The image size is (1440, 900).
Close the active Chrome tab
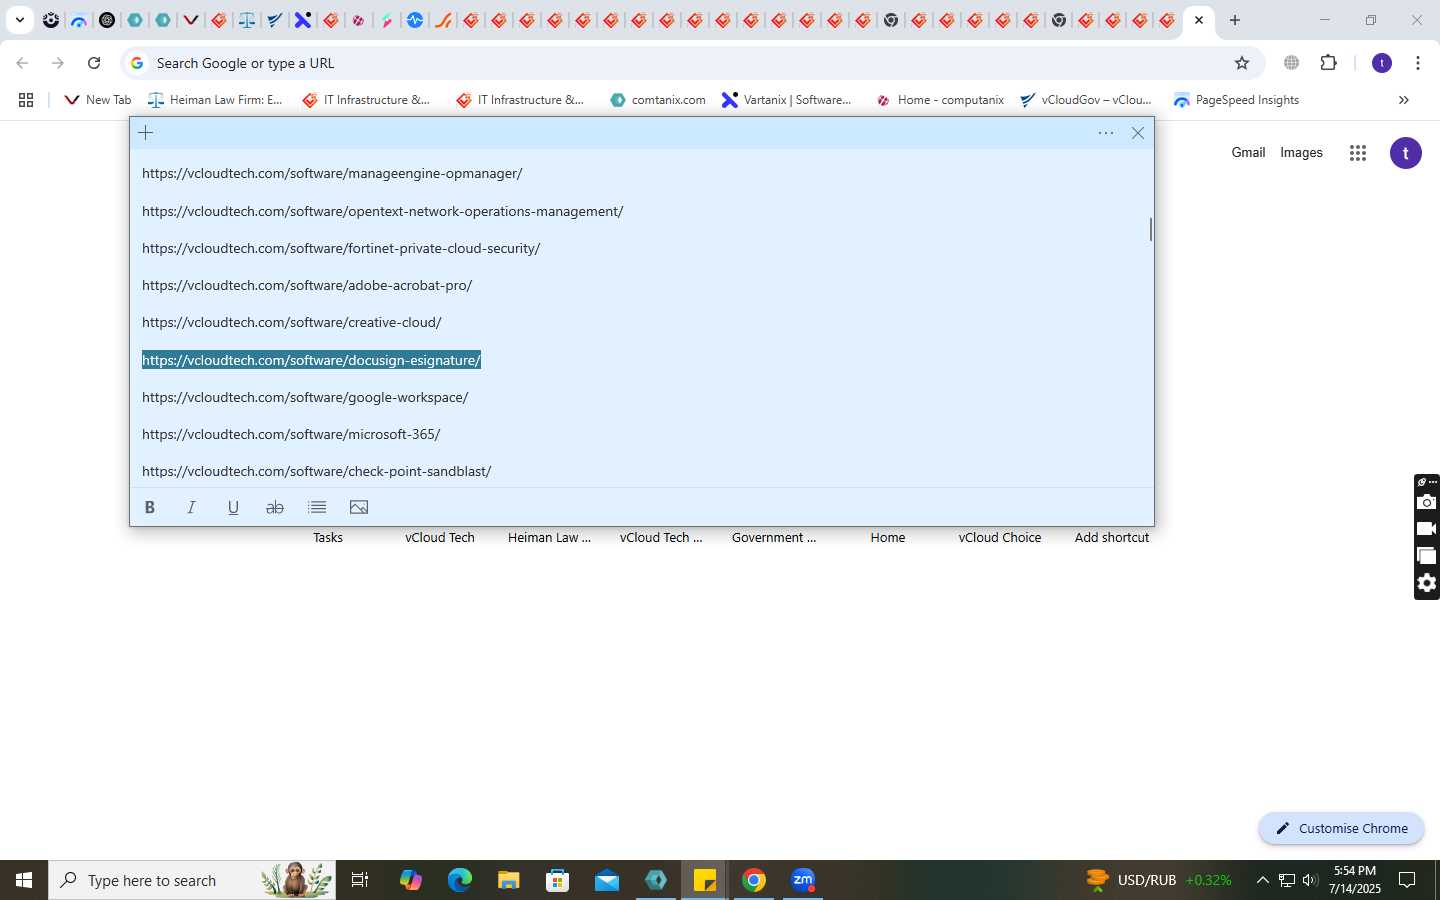1199,20
